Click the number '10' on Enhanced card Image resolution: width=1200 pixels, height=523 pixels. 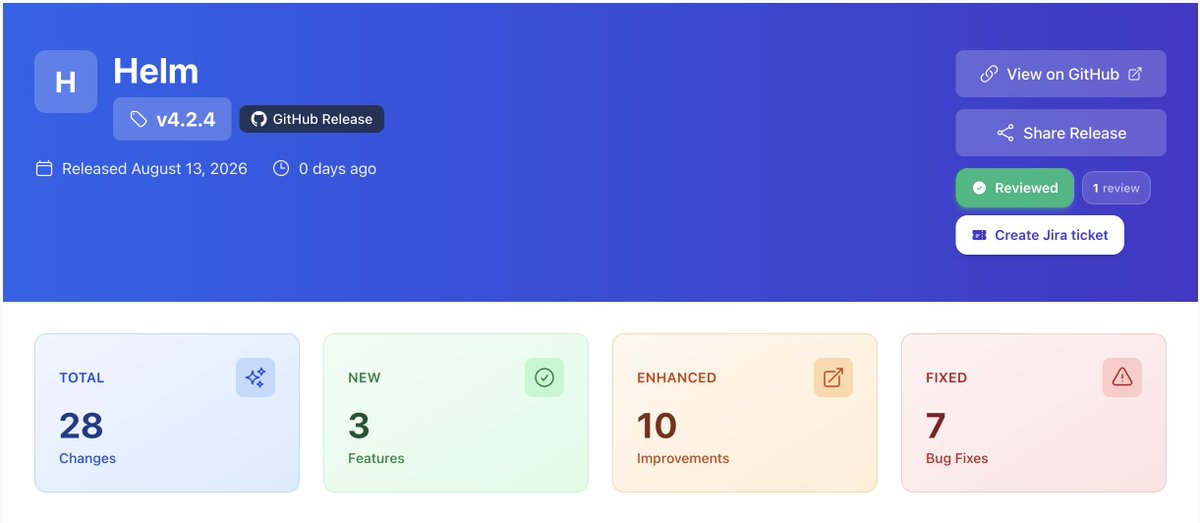pyautogui.click(x=657, y=426)
